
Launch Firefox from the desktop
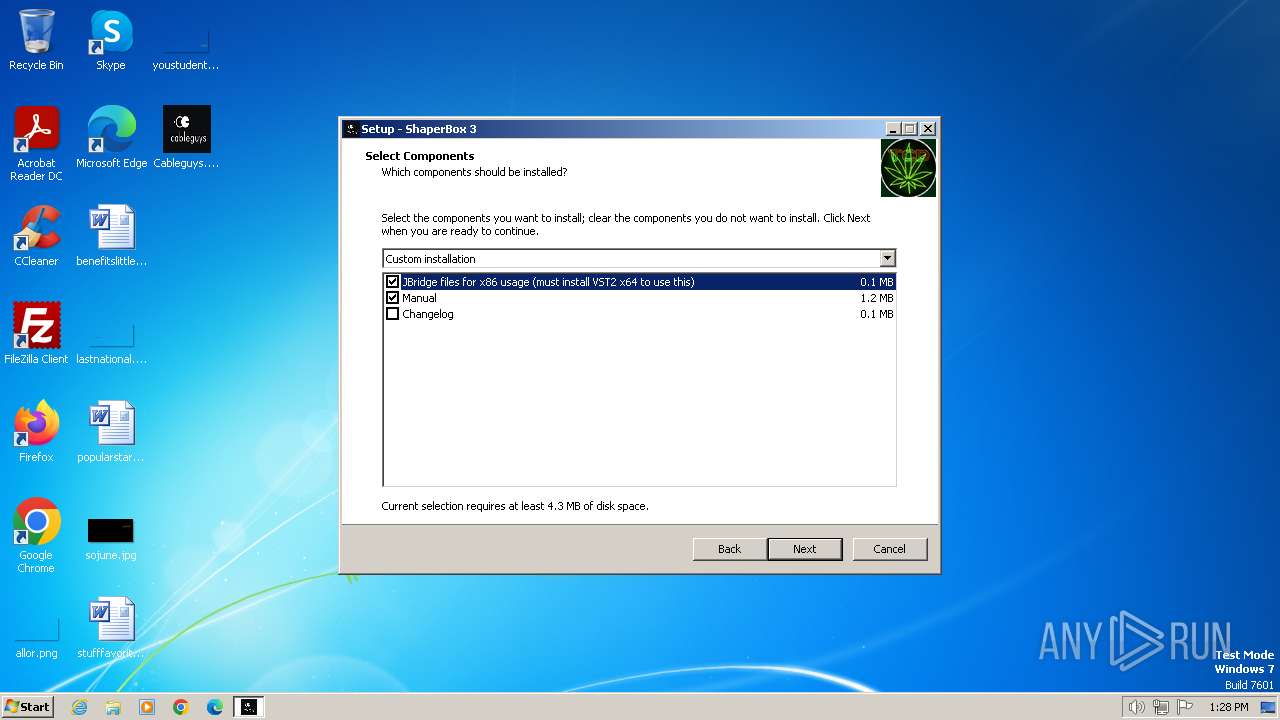[36, 432]
